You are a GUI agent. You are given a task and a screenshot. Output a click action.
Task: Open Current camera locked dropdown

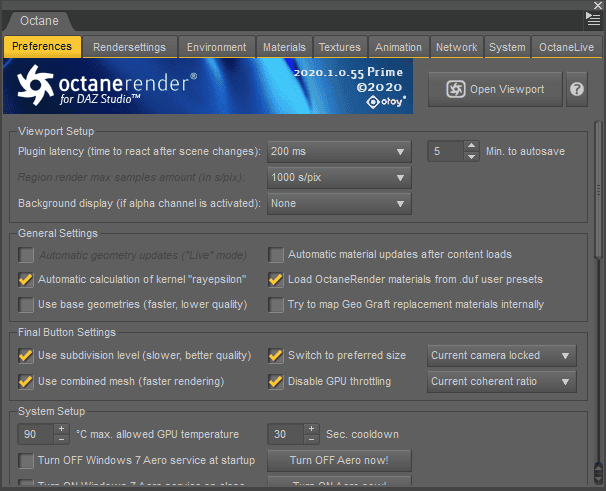coord(502,356)
